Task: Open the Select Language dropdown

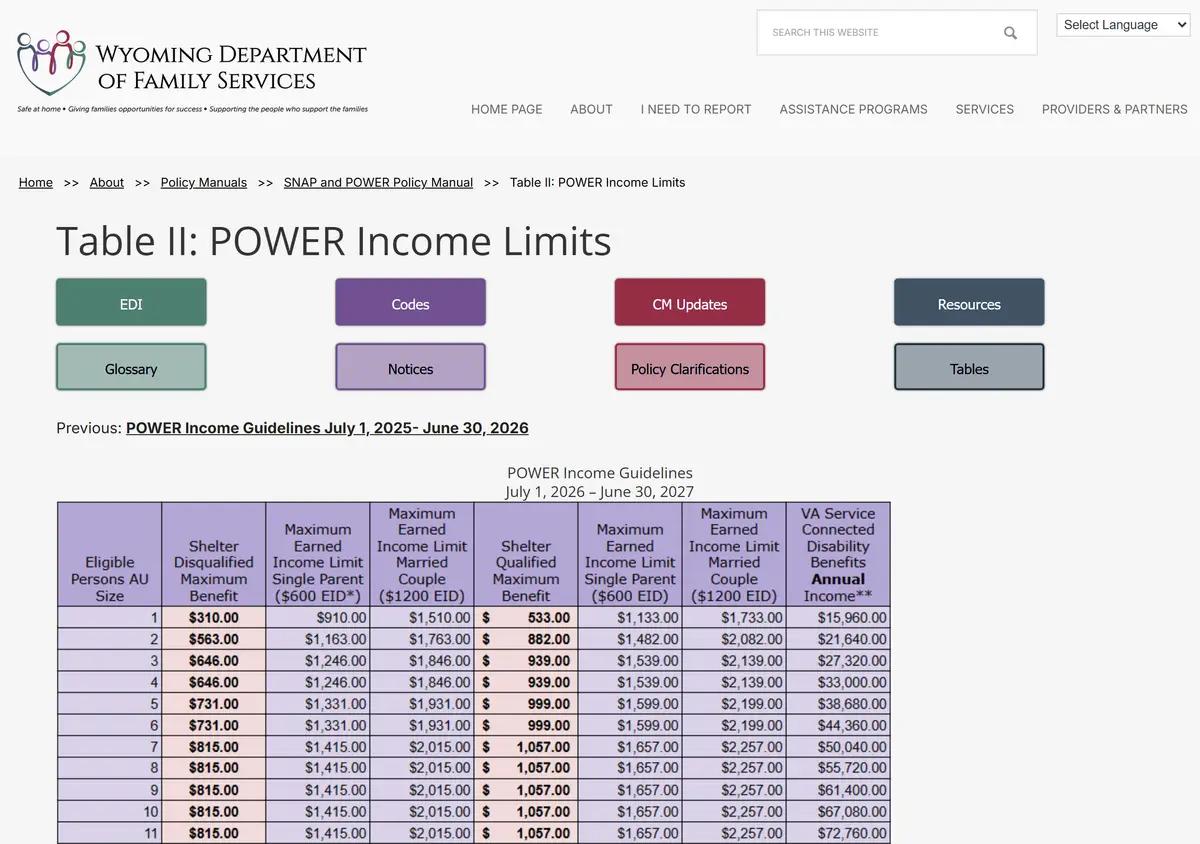Action: point(1123,25)
